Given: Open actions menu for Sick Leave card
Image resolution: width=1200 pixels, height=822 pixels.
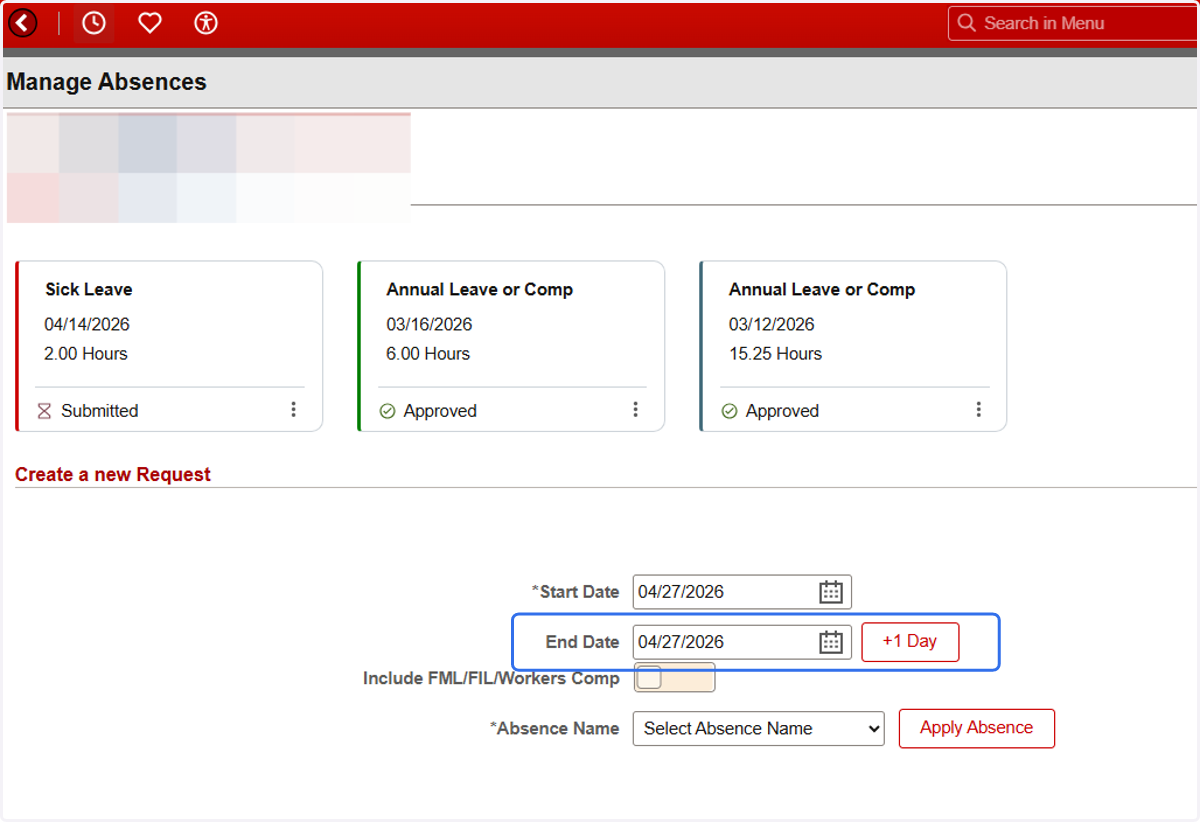Looking at the screenshot, I should point(293,410).
